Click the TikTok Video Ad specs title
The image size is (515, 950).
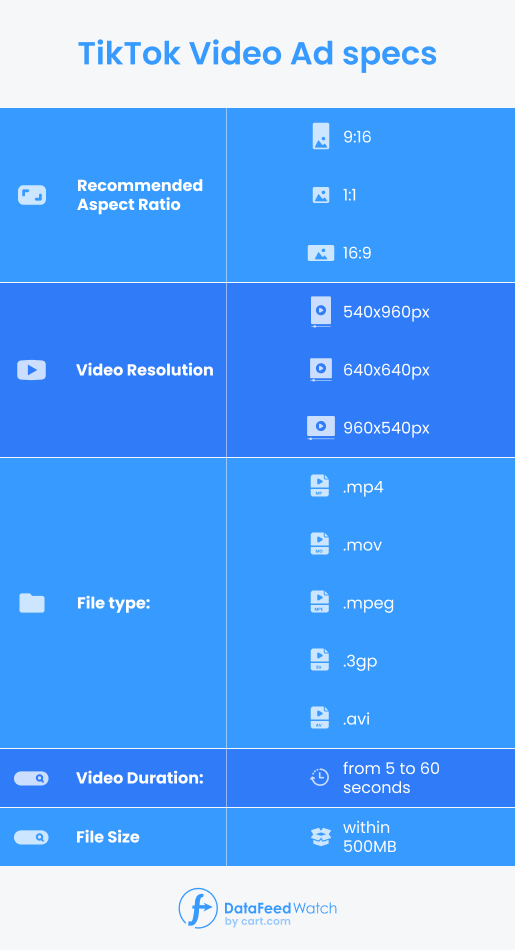258,54
